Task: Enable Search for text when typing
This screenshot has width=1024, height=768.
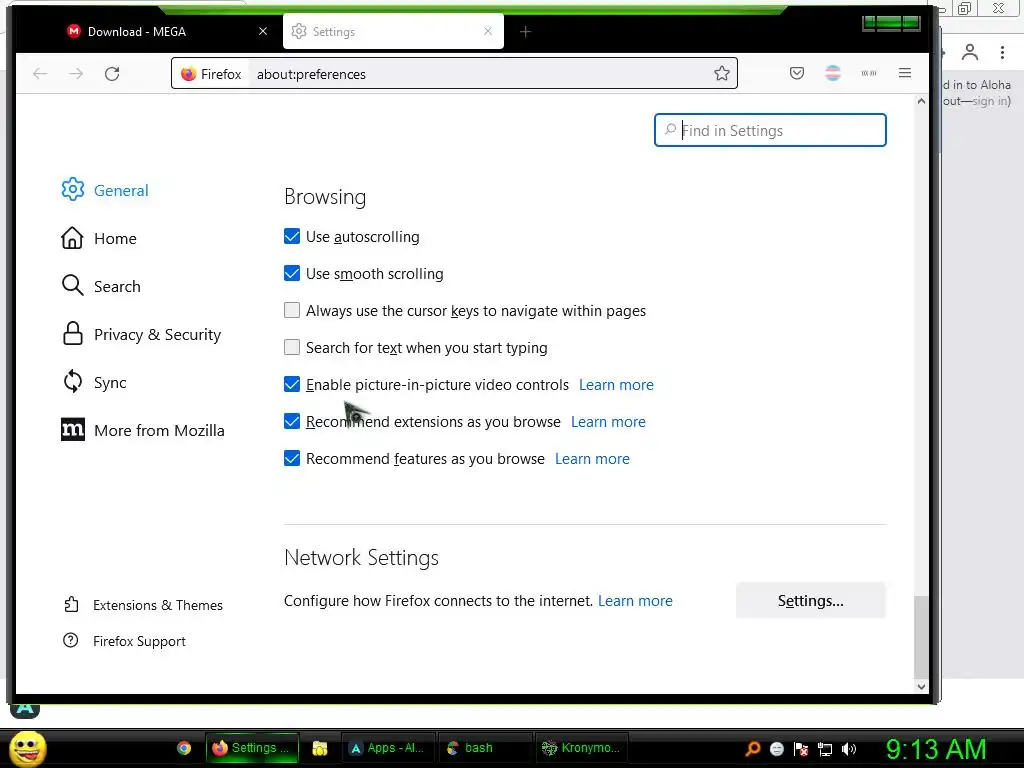Action: 292,347
